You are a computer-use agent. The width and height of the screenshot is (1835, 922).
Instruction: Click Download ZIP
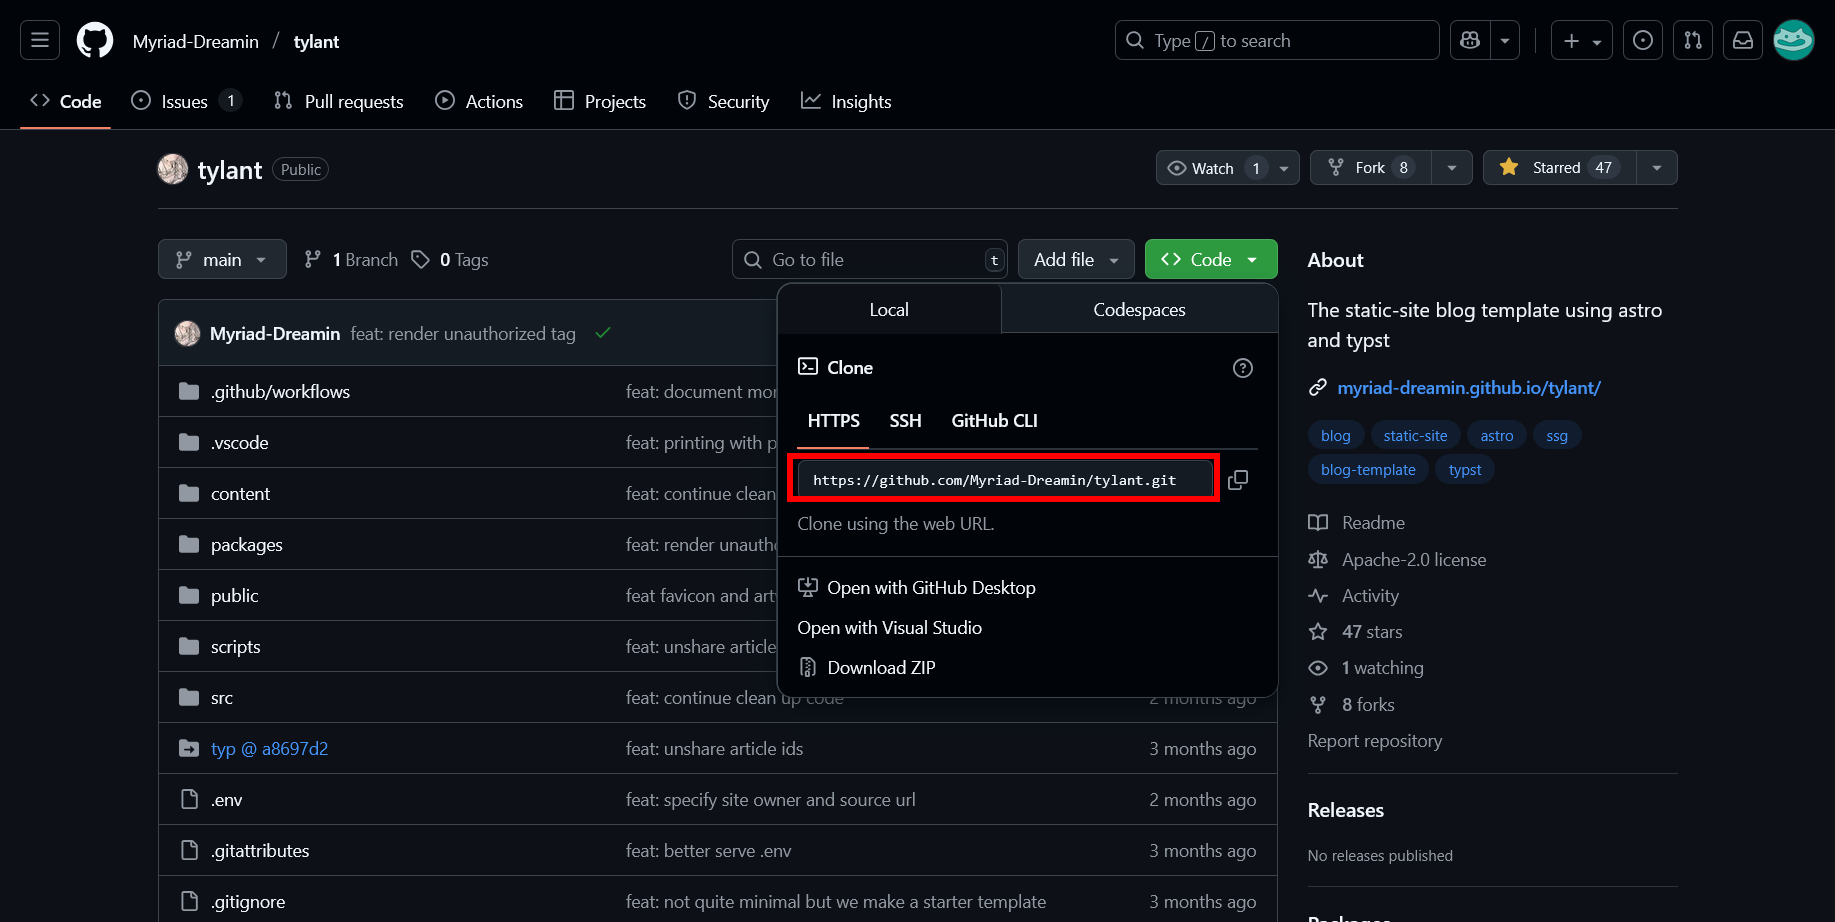coord(867,667)
